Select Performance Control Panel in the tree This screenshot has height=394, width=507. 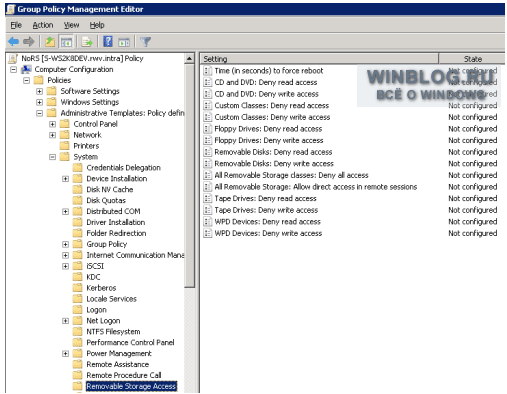click(130, 342)
